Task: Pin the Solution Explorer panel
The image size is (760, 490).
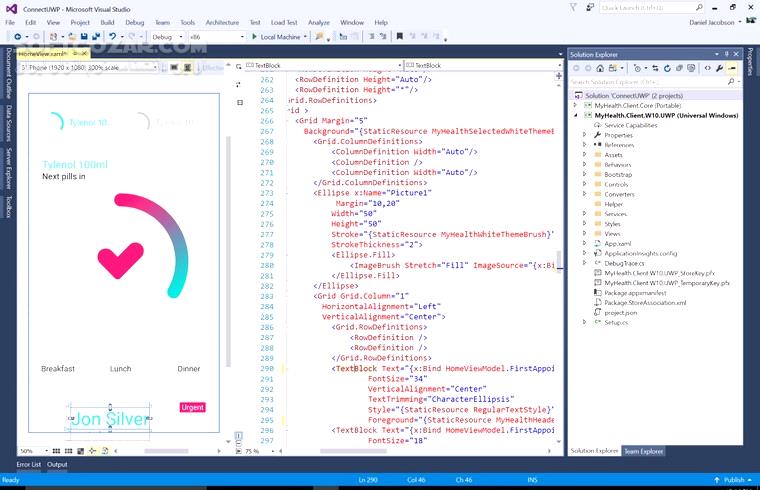Action: click(x=727, y=54)
